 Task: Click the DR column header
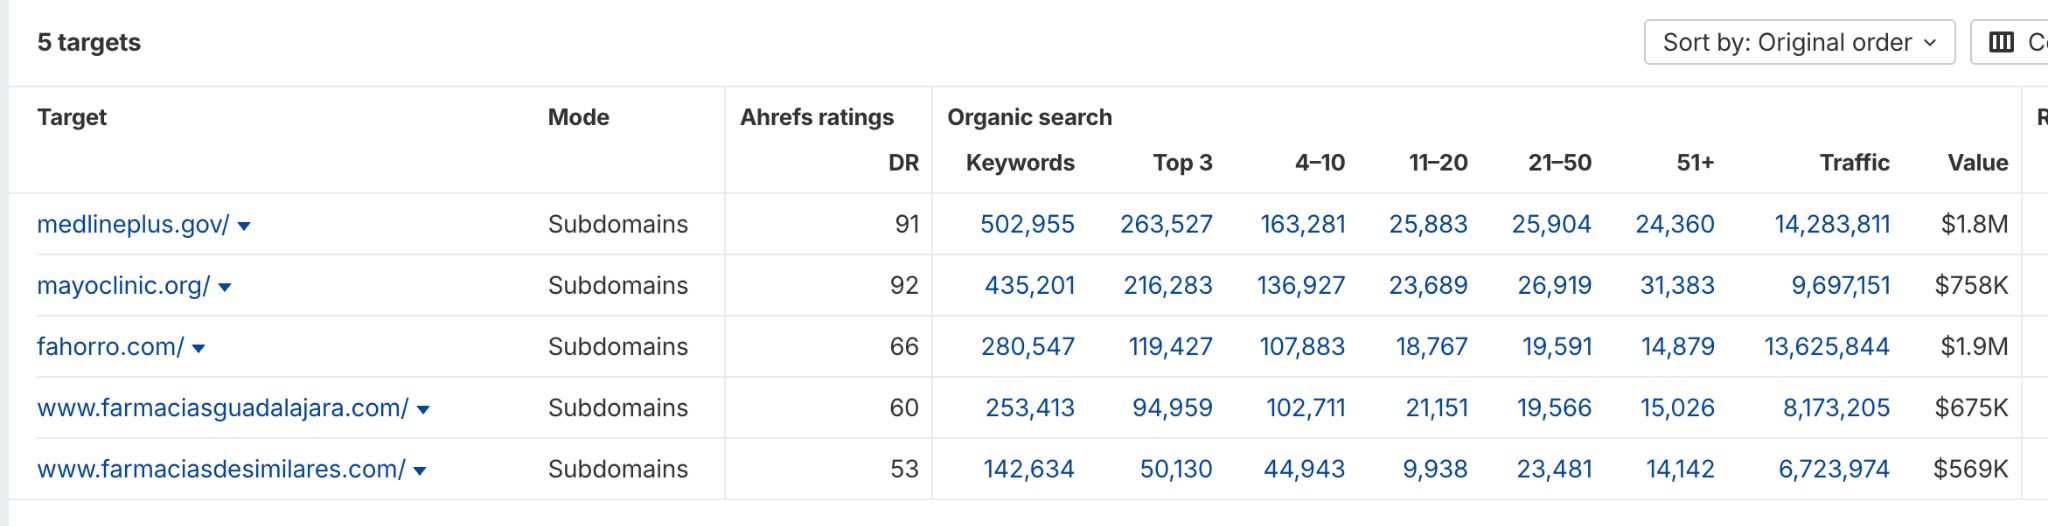point(902,162)
